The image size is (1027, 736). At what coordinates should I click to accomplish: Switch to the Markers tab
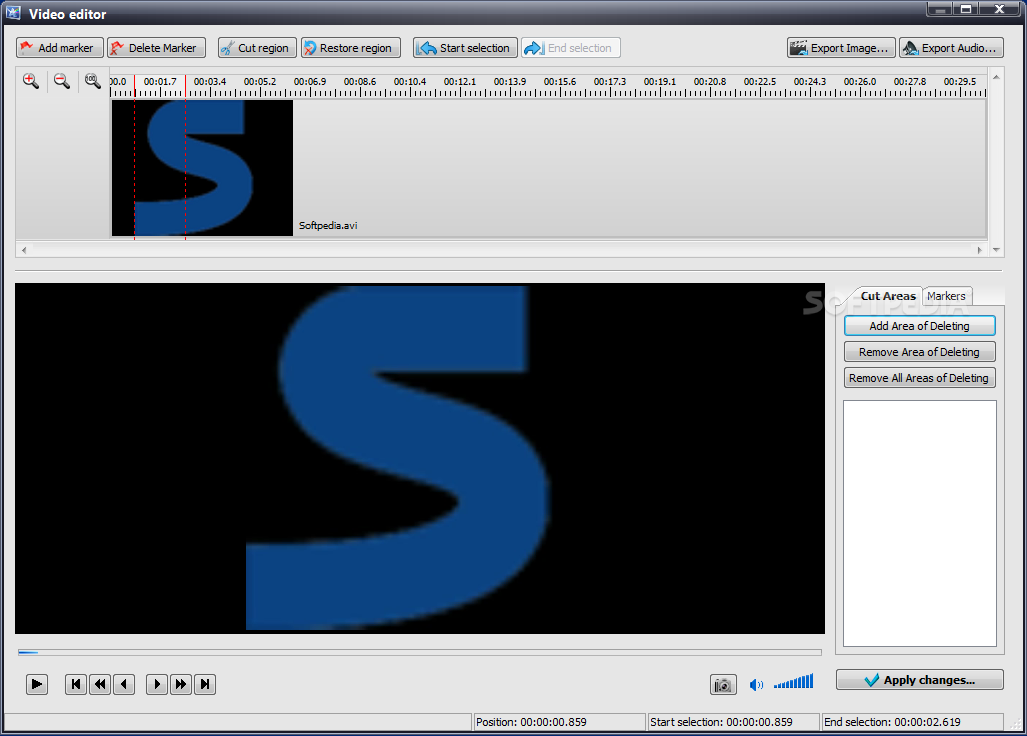coord(946,296)
